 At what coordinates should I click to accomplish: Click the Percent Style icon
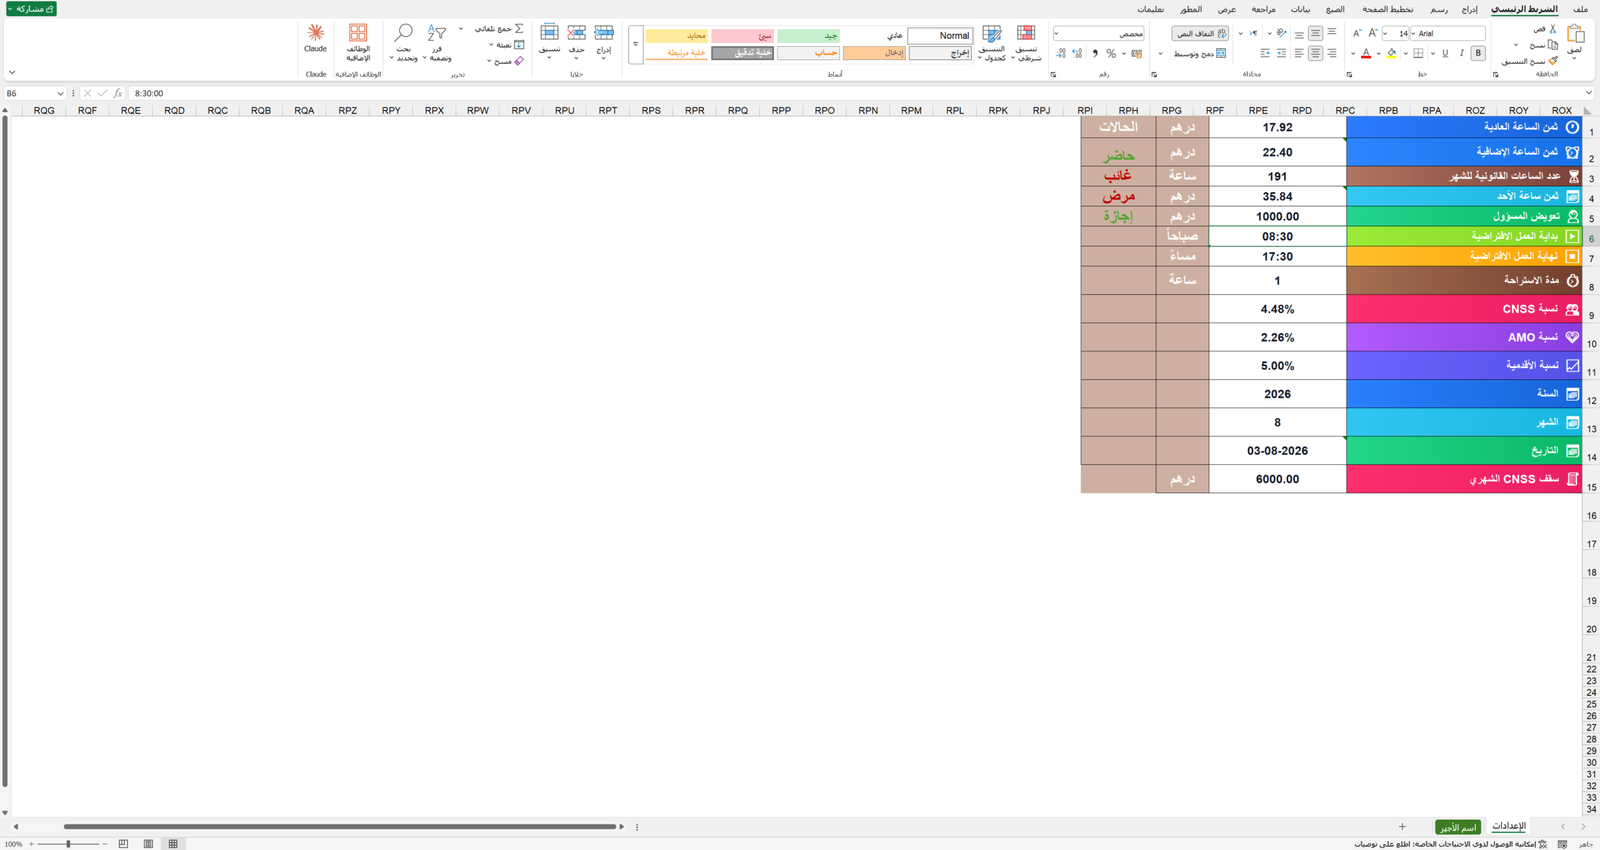coord(1111,53)
